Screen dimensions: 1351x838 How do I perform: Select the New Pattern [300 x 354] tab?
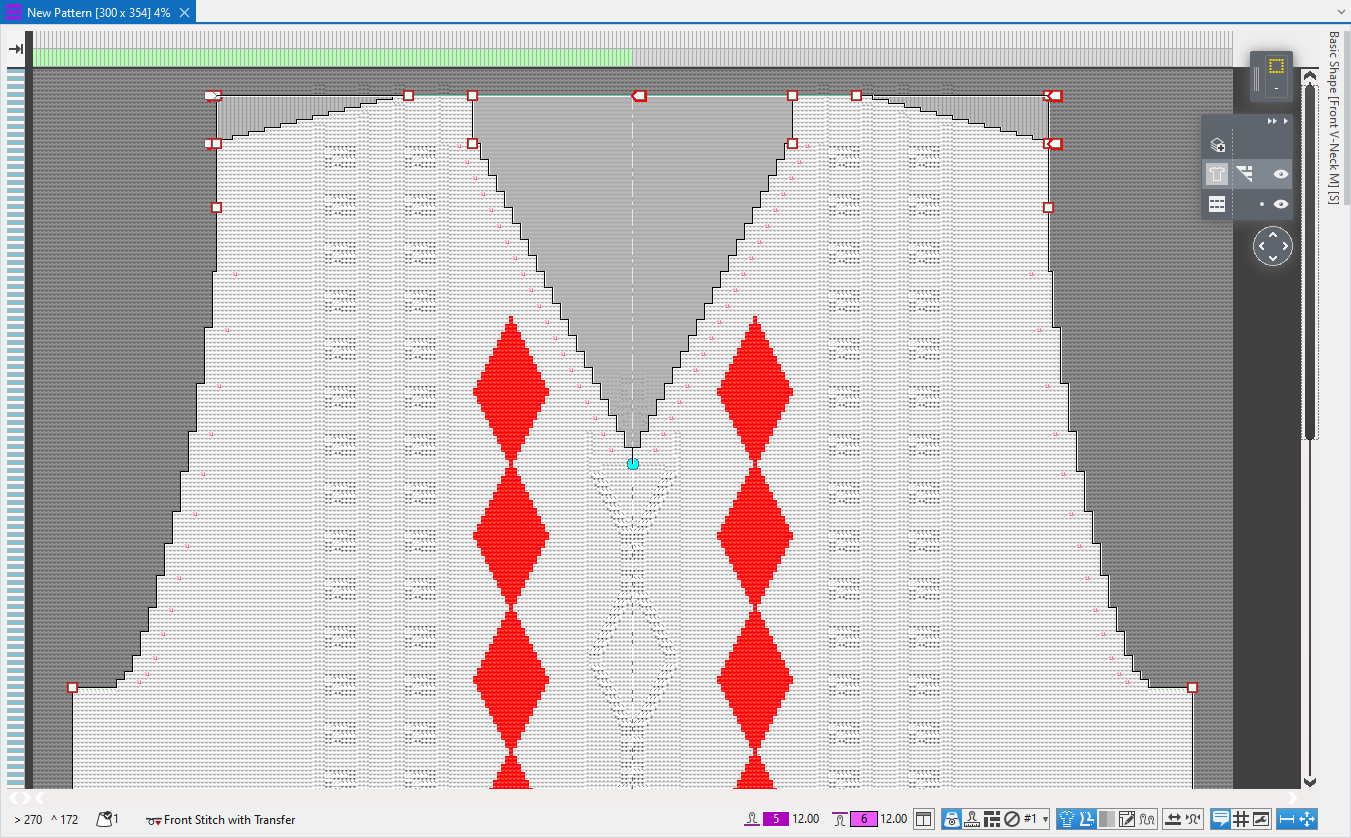tap(97, 12)
